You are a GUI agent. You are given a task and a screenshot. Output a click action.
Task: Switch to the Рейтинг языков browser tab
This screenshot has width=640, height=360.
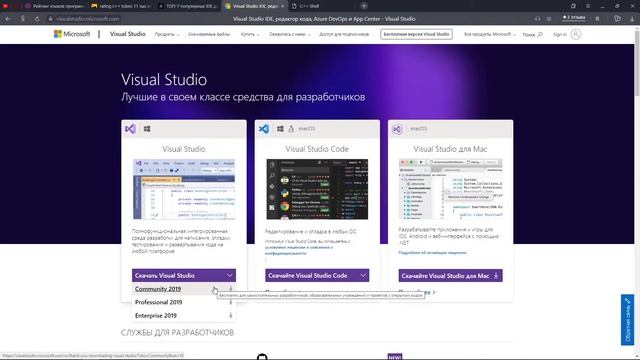tap(53, 6)
